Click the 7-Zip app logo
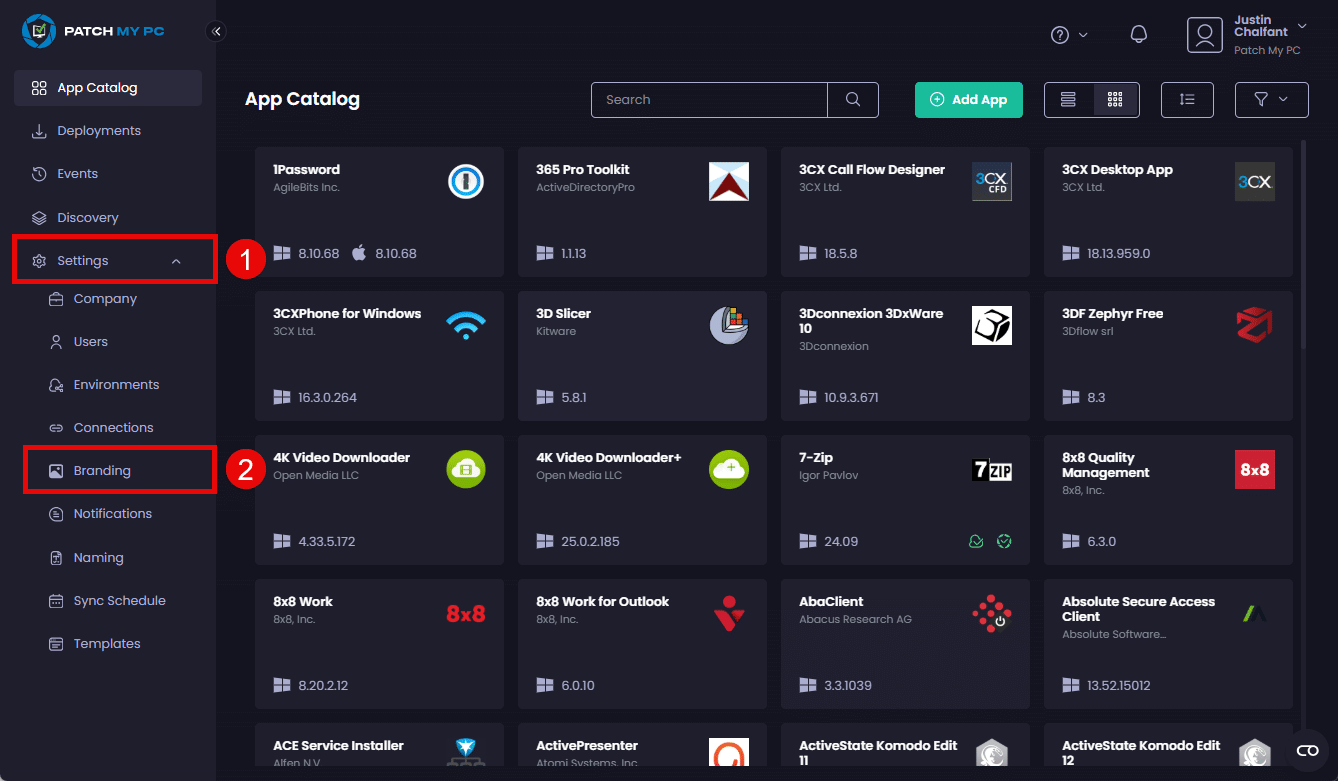Viewport: 1338px width, 781px height. pyautogui.click(x=991, y=470)
